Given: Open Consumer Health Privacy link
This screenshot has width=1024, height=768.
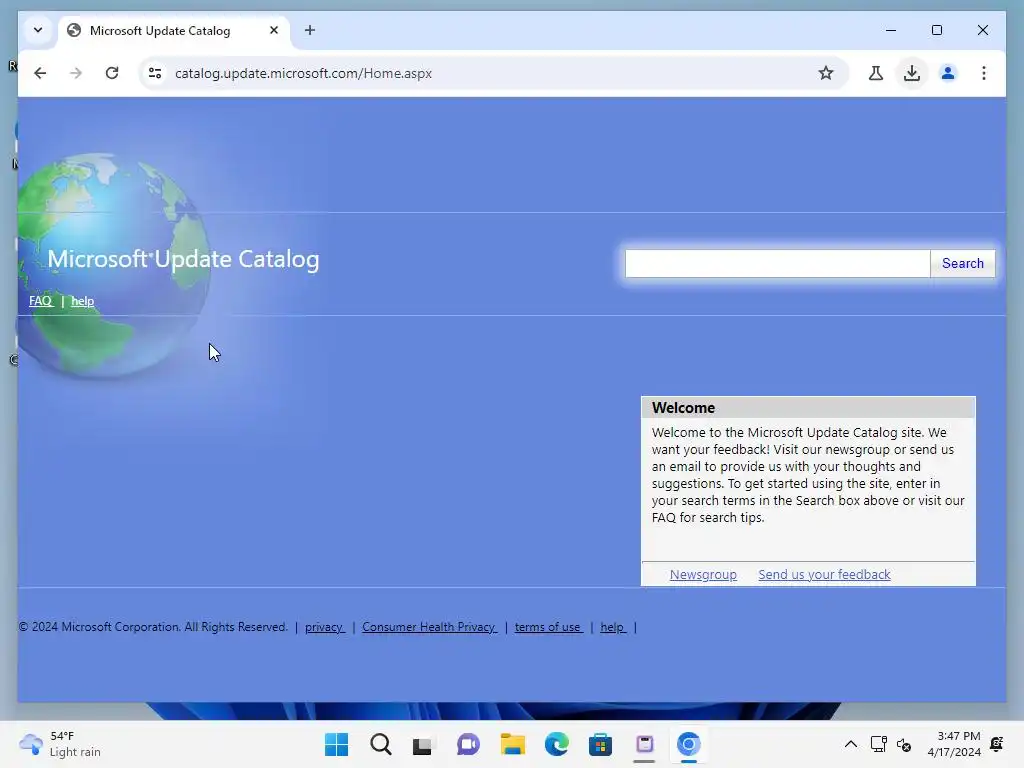Looking at the screenshot, I should [429, 627].
